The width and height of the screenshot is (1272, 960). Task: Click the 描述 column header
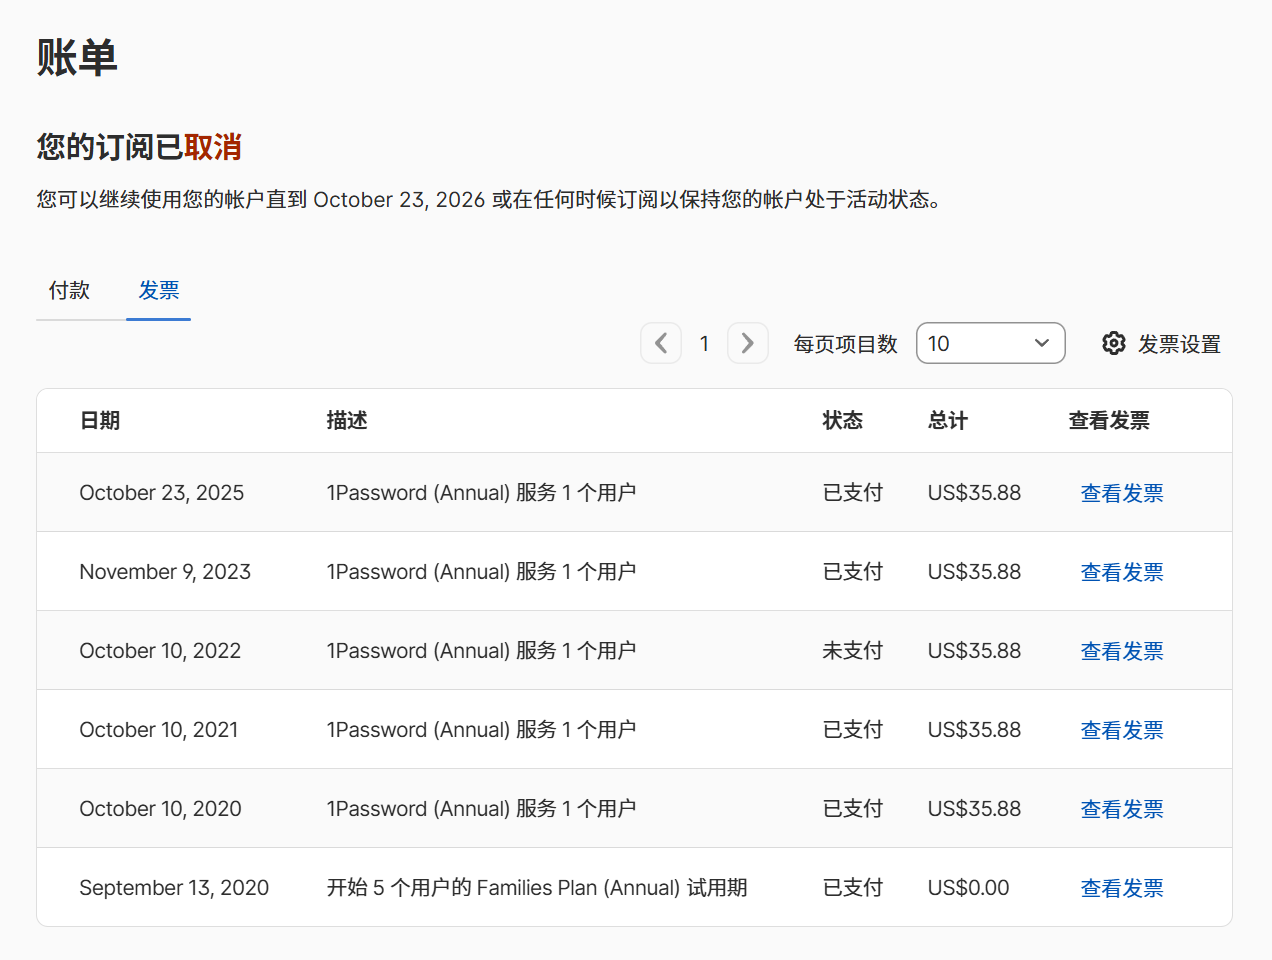347,420
